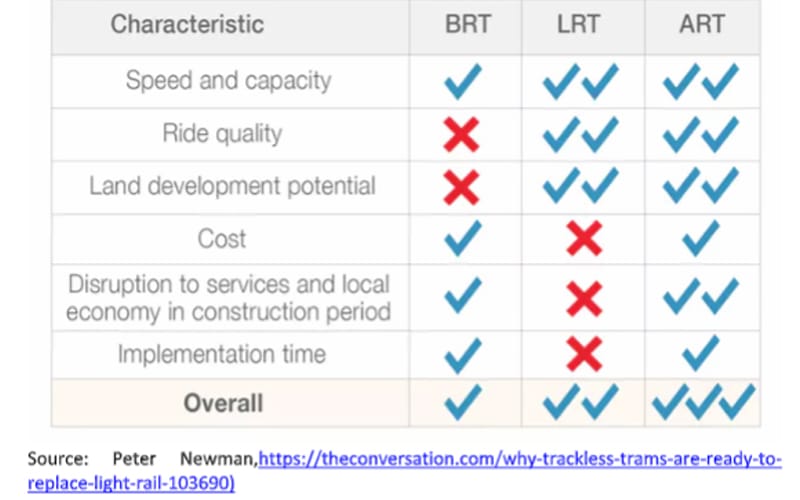The height and width of the screenshot is (500, 800).
Task: Click the LRT disruption row red cross
Action: click(584, 297)
